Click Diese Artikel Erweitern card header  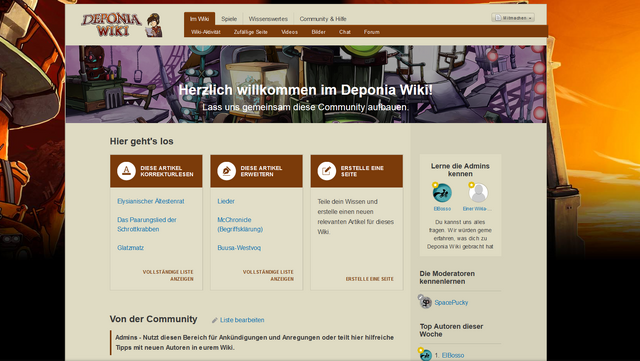[256, 171]
